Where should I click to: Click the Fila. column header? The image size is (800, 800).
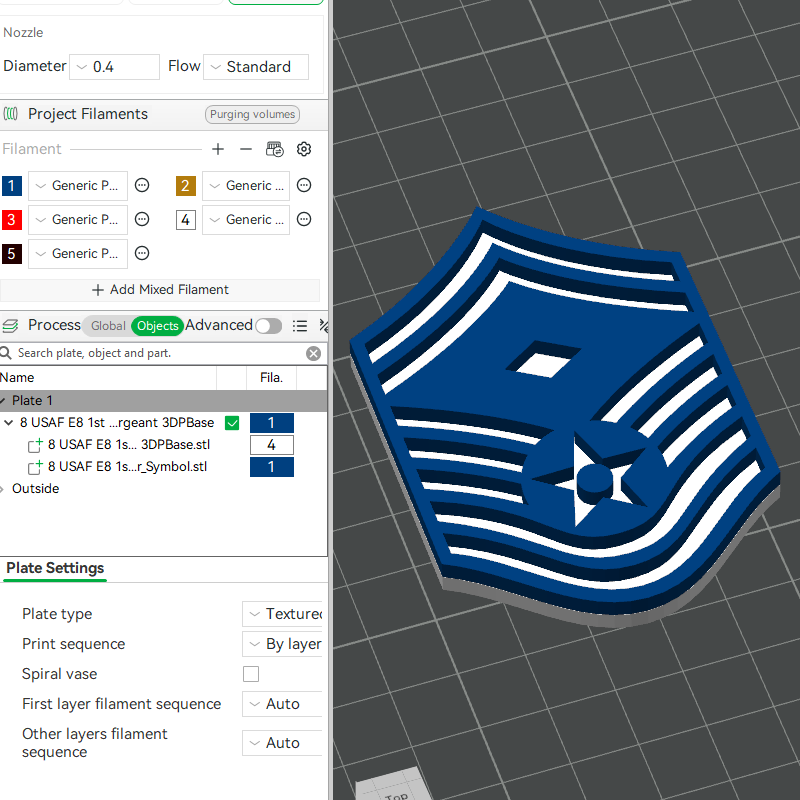pyautogui.click(x=271, y=378)
